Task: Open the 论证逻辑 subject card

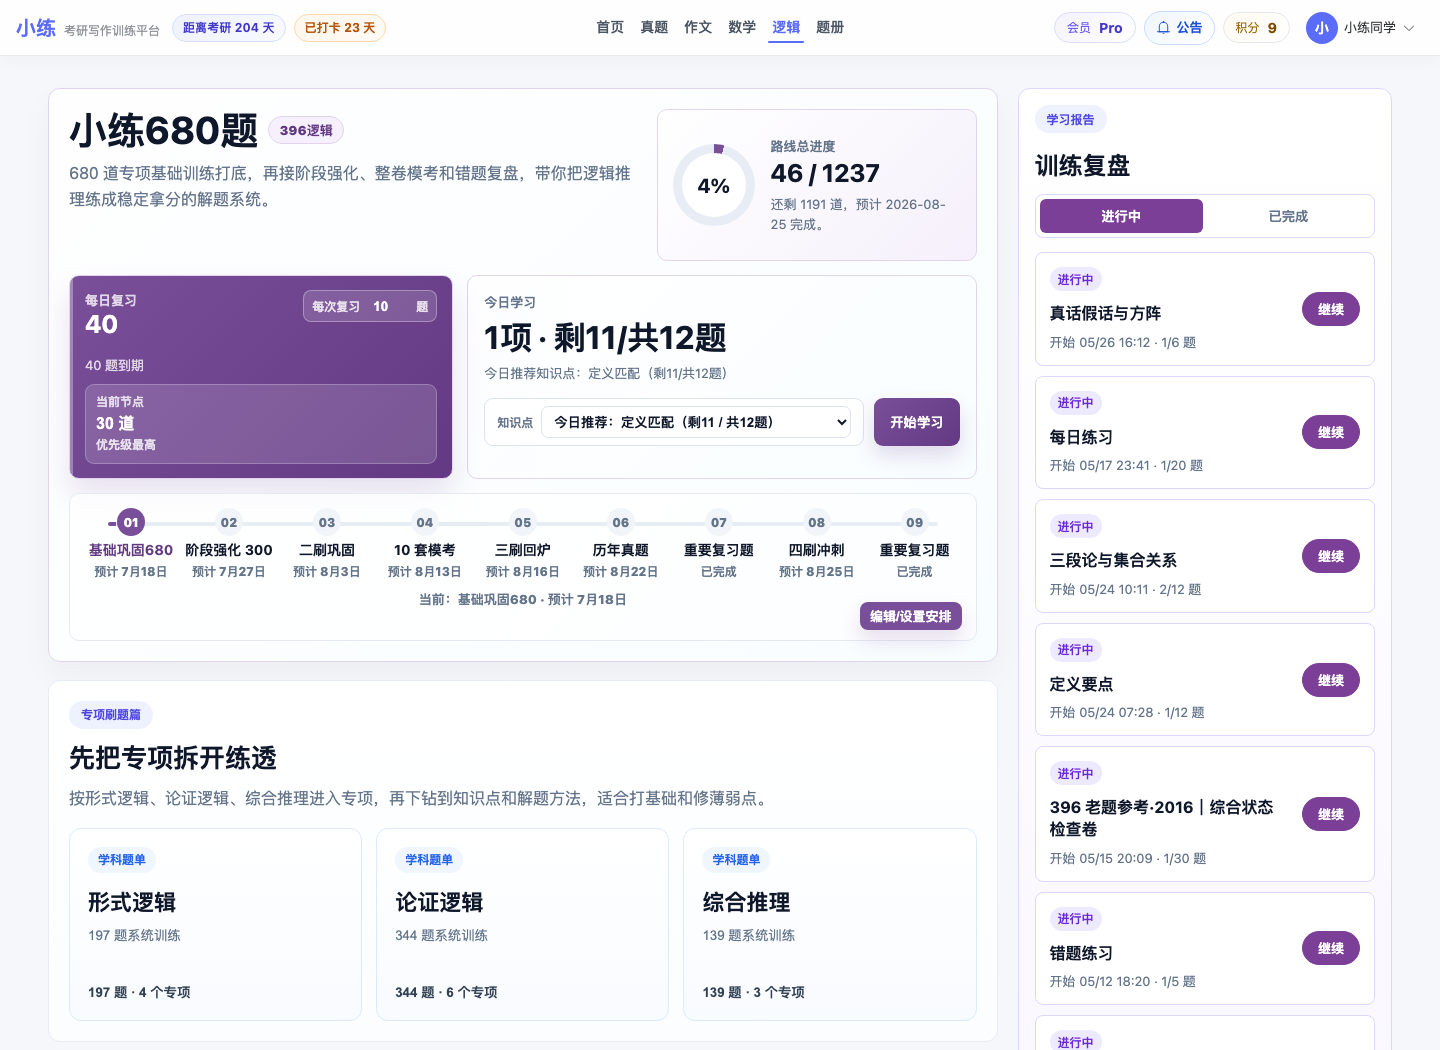Action: click(522, 924)
